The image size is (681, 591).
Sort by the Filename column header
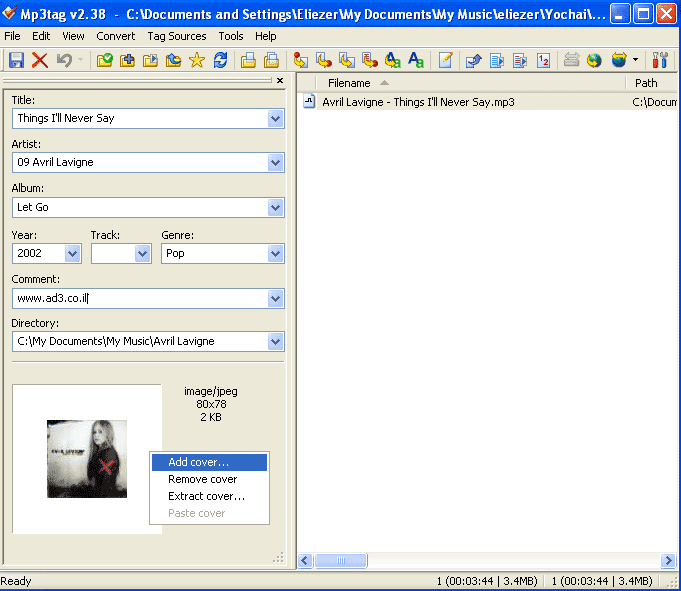click(349, 83)
